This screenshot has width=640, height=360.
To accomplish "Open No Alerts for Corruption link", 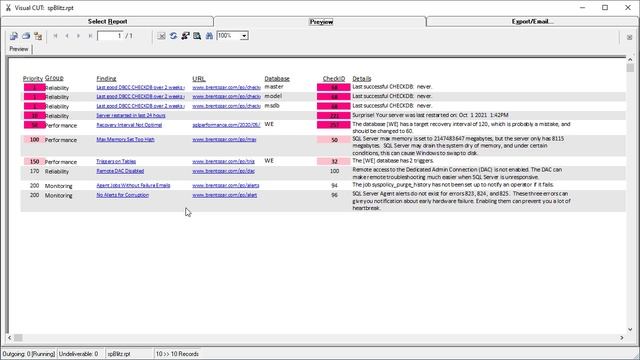I will [122, 195].
